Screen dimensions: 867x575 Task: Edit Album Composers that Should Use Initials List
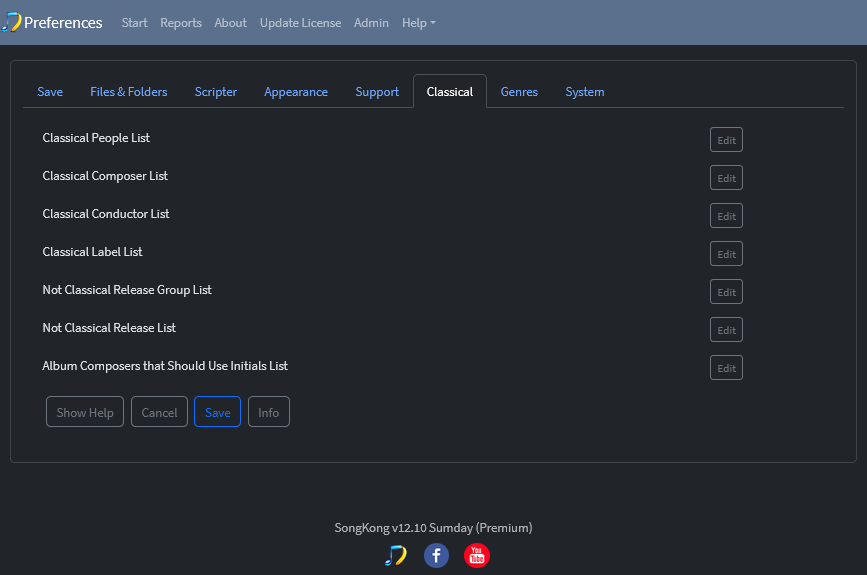coord(726,368)
